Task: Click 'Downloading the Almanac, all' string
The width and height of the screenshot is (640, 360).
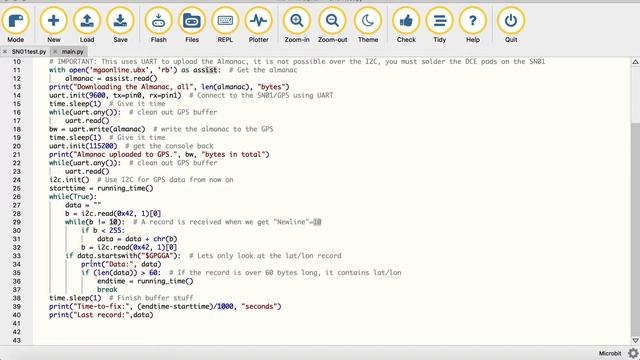Action: coord(133,87)
